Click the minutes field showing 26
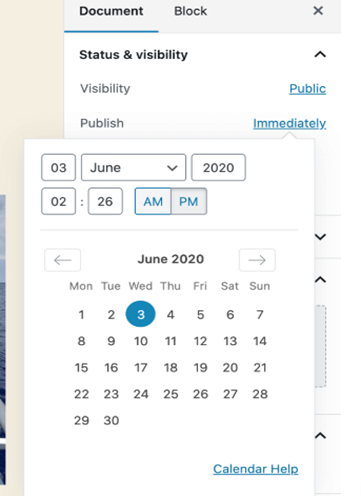This screenshot has width=361, height=496. (x=105, y=201)
